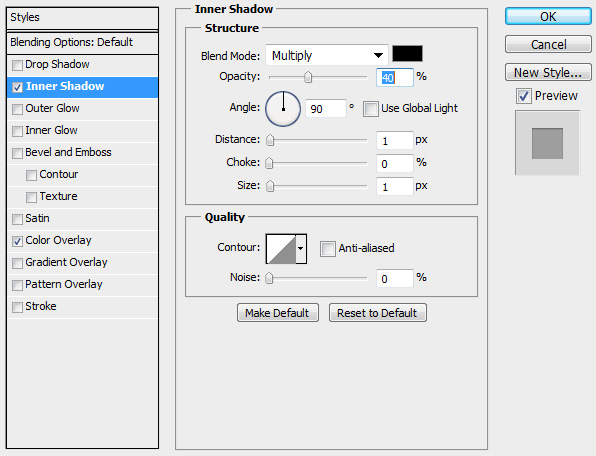Open the Blend Mode Multiply dropdown
Screen dimensions: 596x456
pyautogui.click(x=327, y=55)
